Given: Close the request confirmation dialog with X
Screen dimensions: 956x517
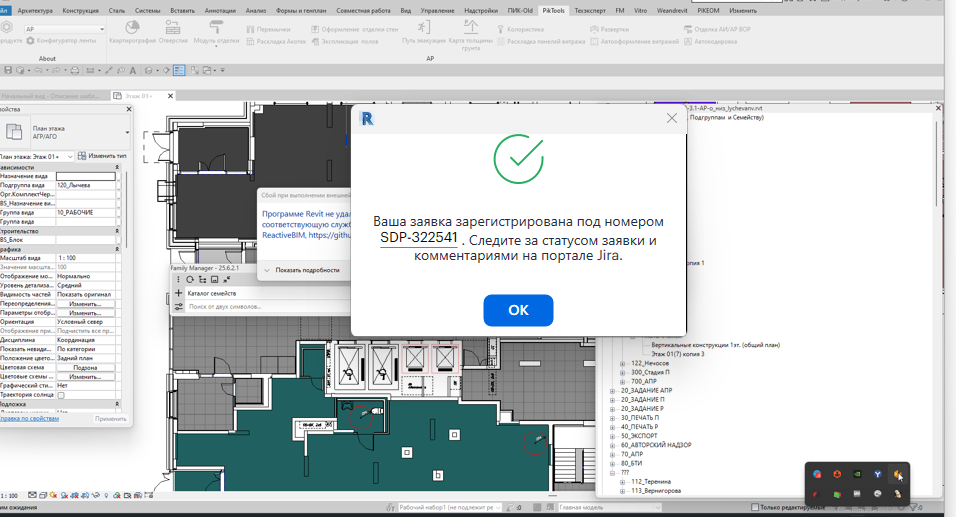Looking at the screenshot, I should [x=672, y=118].
